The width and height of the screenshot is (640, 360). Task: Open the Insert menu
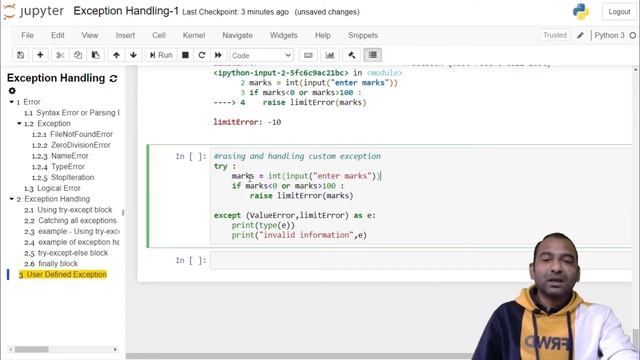[x=125, y=36]
